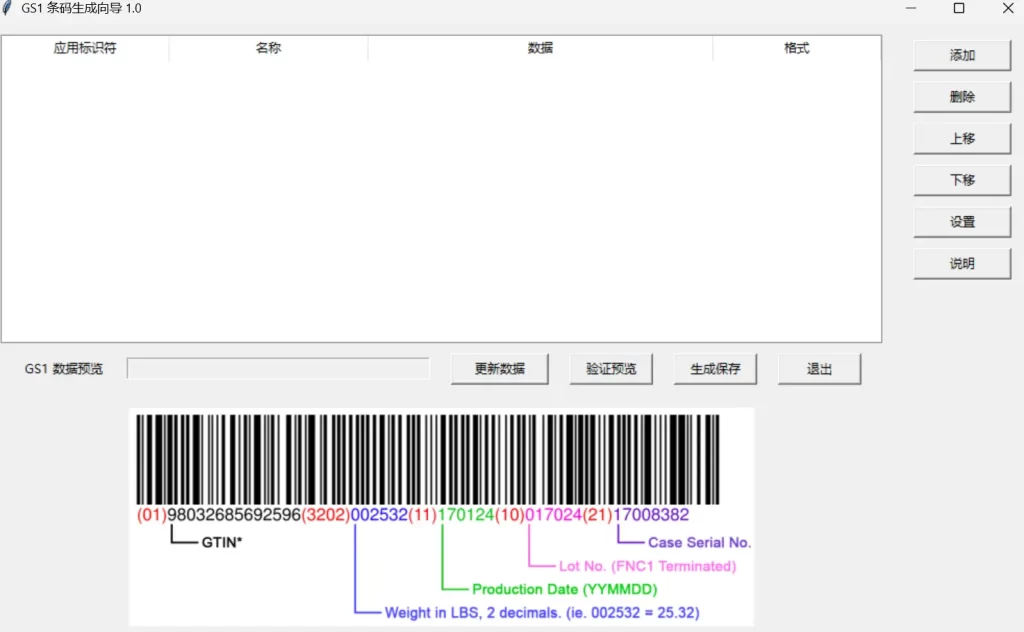1024x632 pixels.
Task: Minimize the GS1 条码生成向导 window
Action: coord(911,8)
